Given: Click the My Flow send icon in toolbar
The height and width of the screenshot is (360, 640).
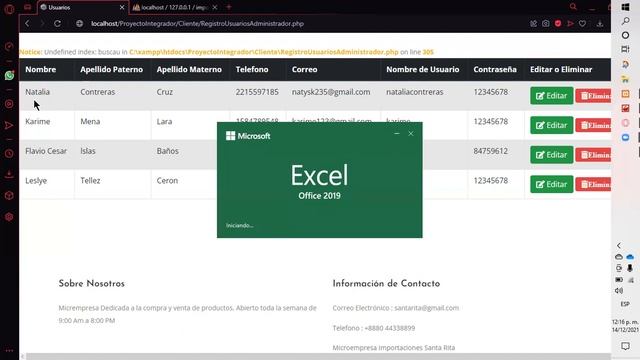Looking at the screenshot, I should click(x=570, y=24).
